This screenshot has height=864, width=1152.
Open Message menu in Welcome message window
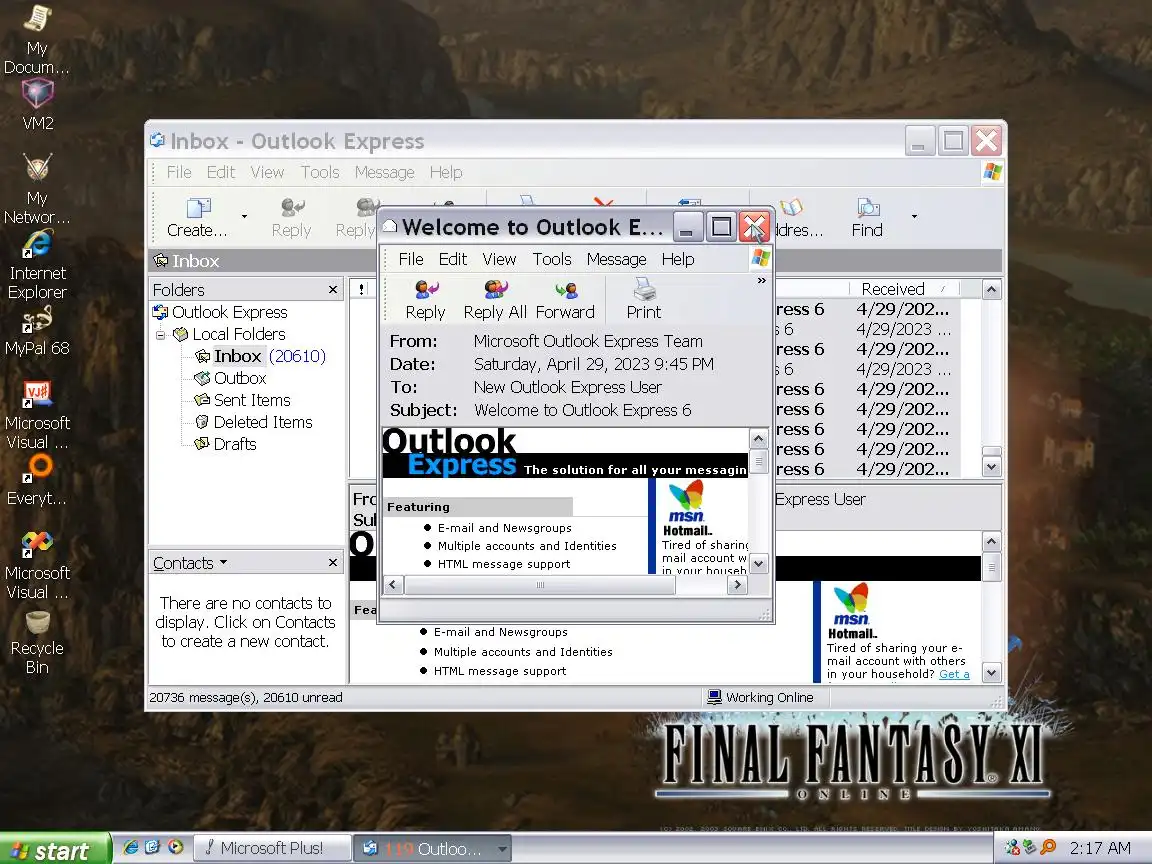616,259
